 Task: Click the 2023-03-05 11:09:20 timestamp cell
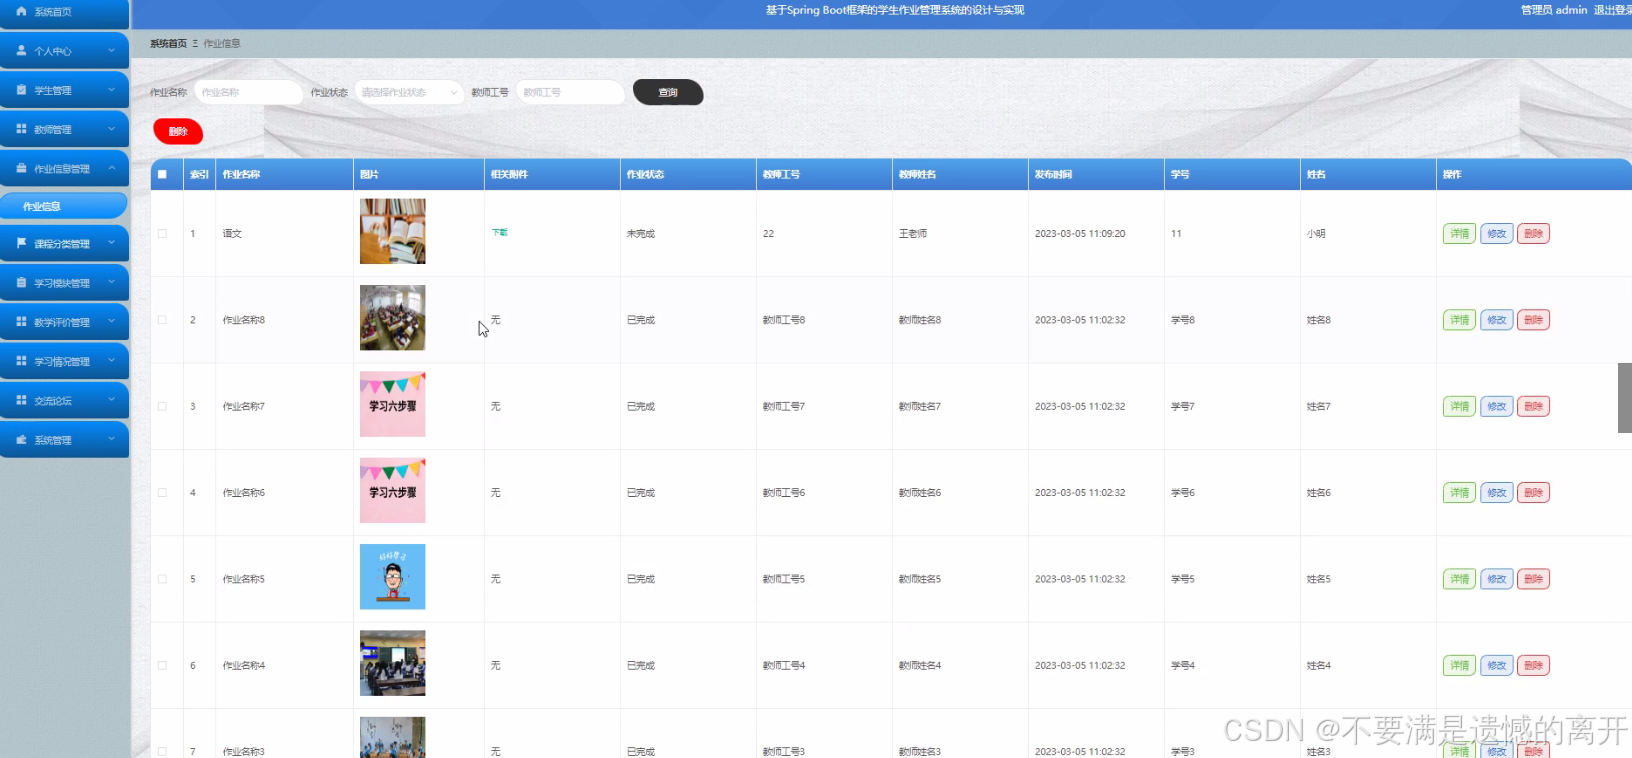pos(1080,233)
